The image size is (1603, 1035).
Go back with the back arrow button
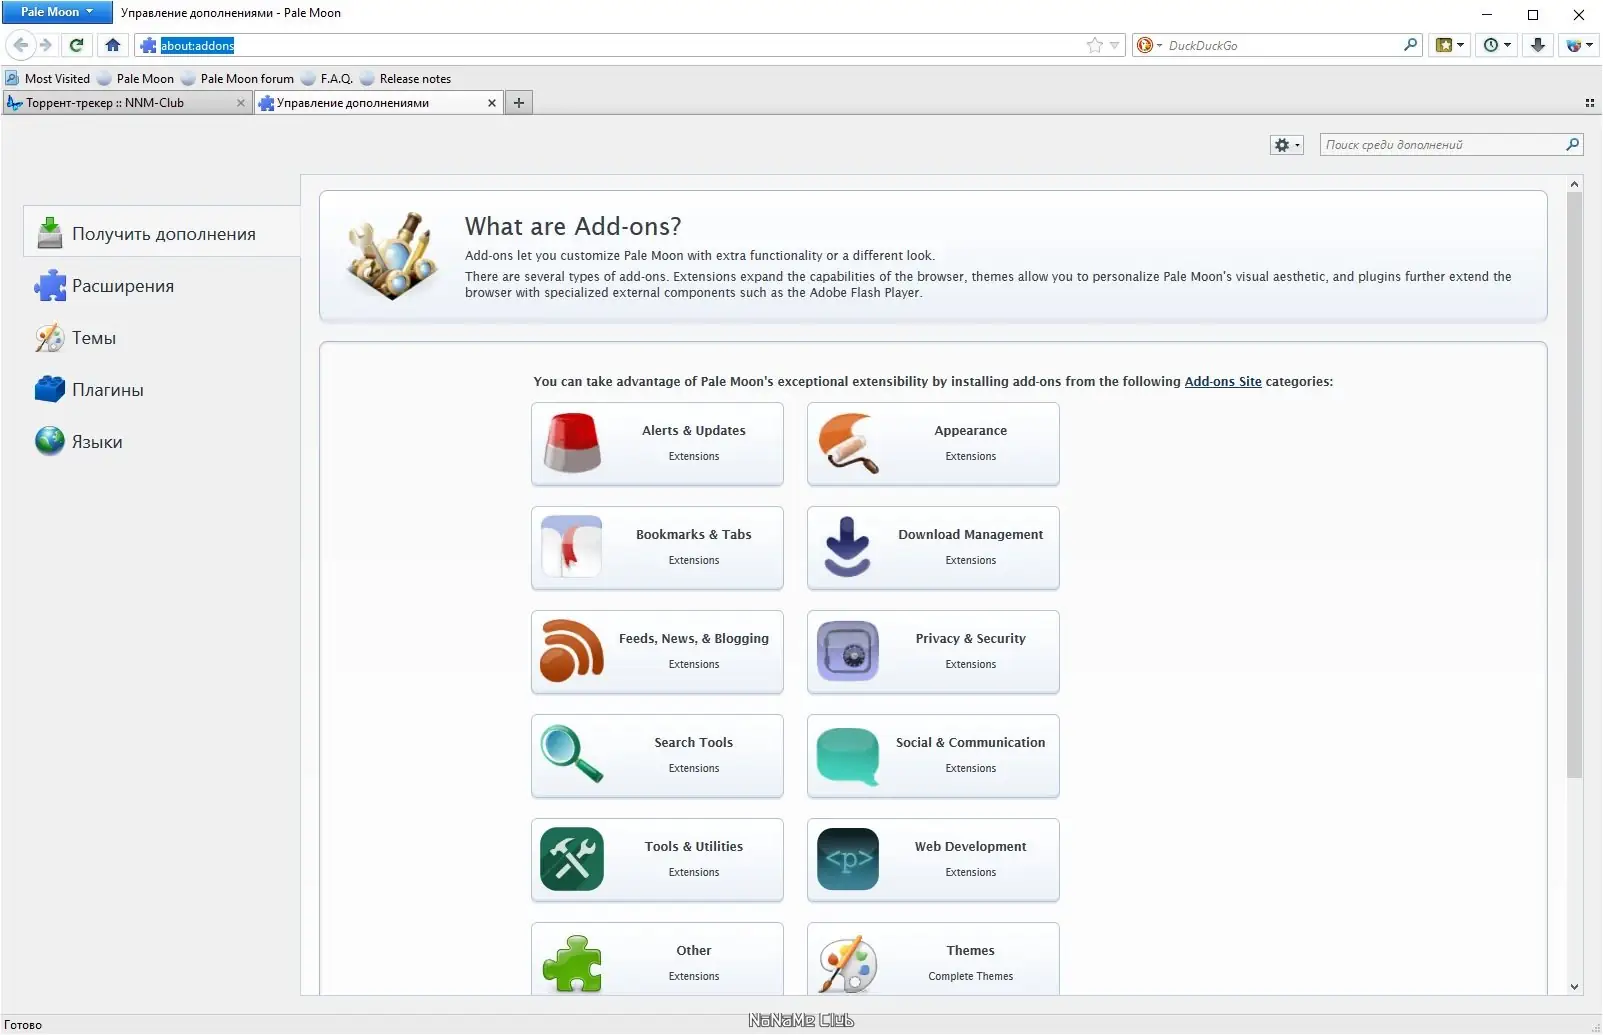coord(20,45)
